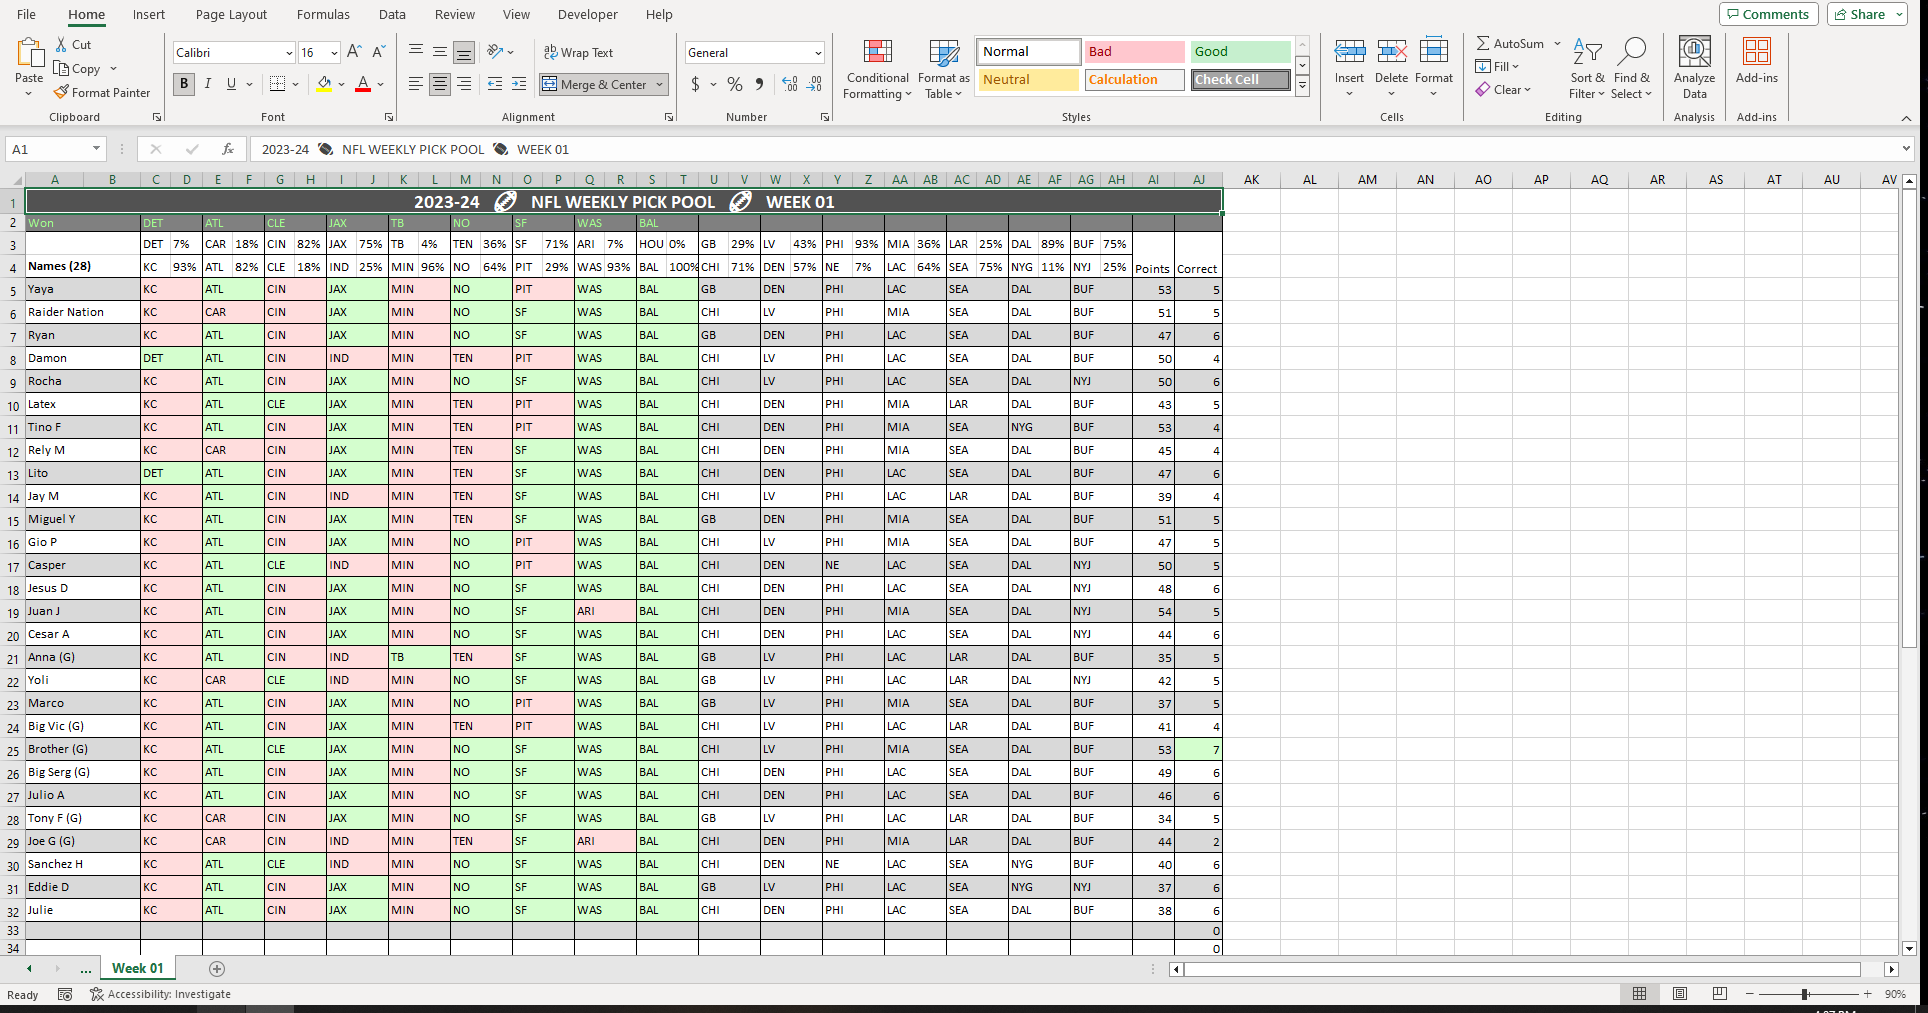Click the zoom slider handle
The width and height of the screenshot is (1928, 1013).
(1805, 994)
